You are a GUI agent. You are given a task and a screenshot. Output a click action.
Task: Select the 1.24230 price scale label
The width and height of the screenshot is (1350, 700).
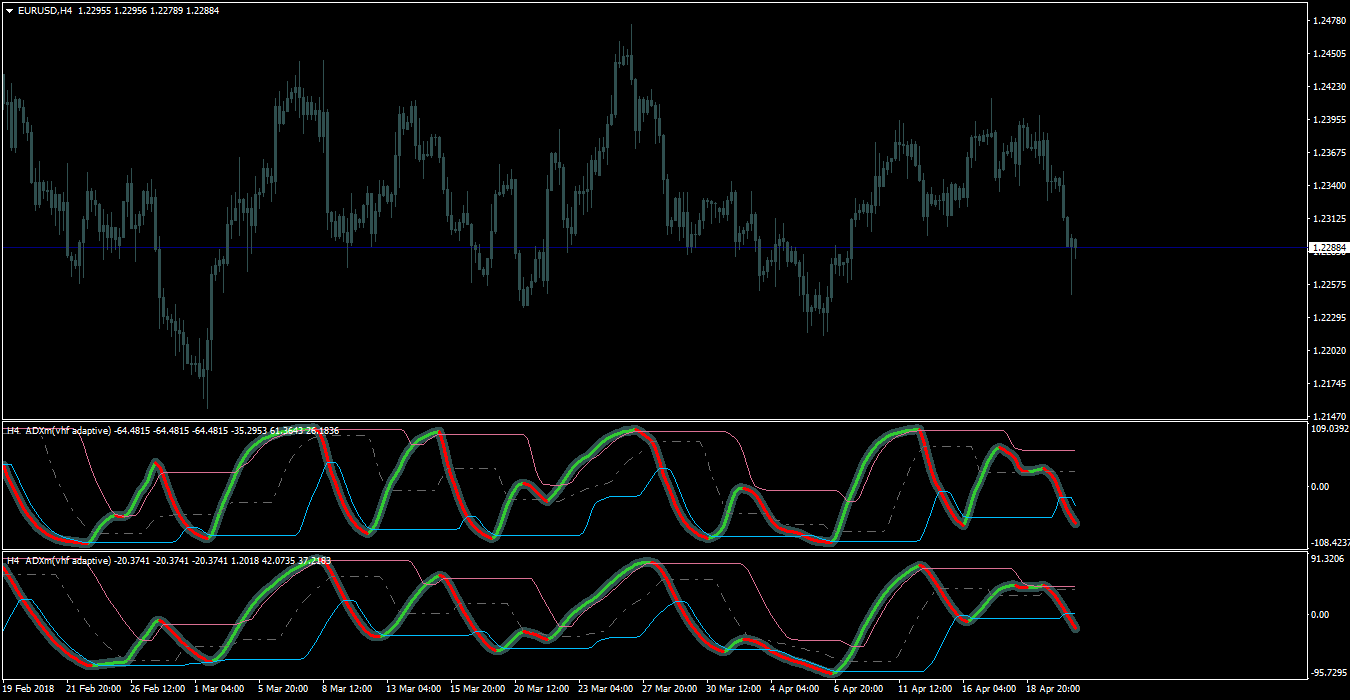pyautogui.click(x=1332, y=86)
